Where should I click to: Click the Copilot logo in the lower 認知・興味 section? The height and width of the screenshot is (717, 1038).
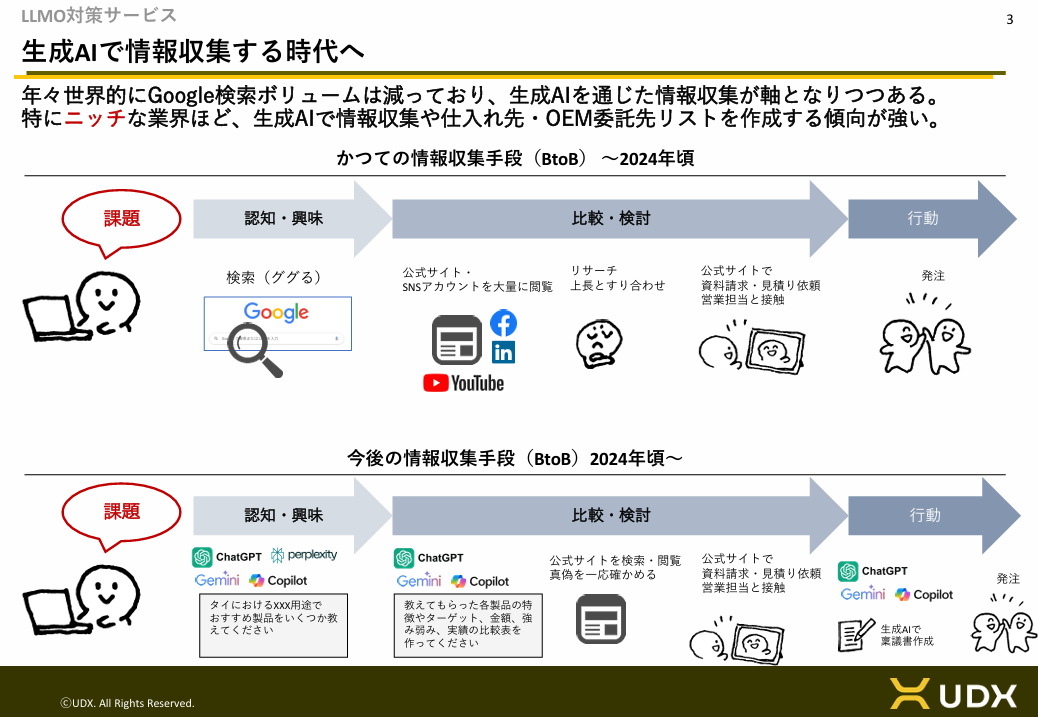278,580
